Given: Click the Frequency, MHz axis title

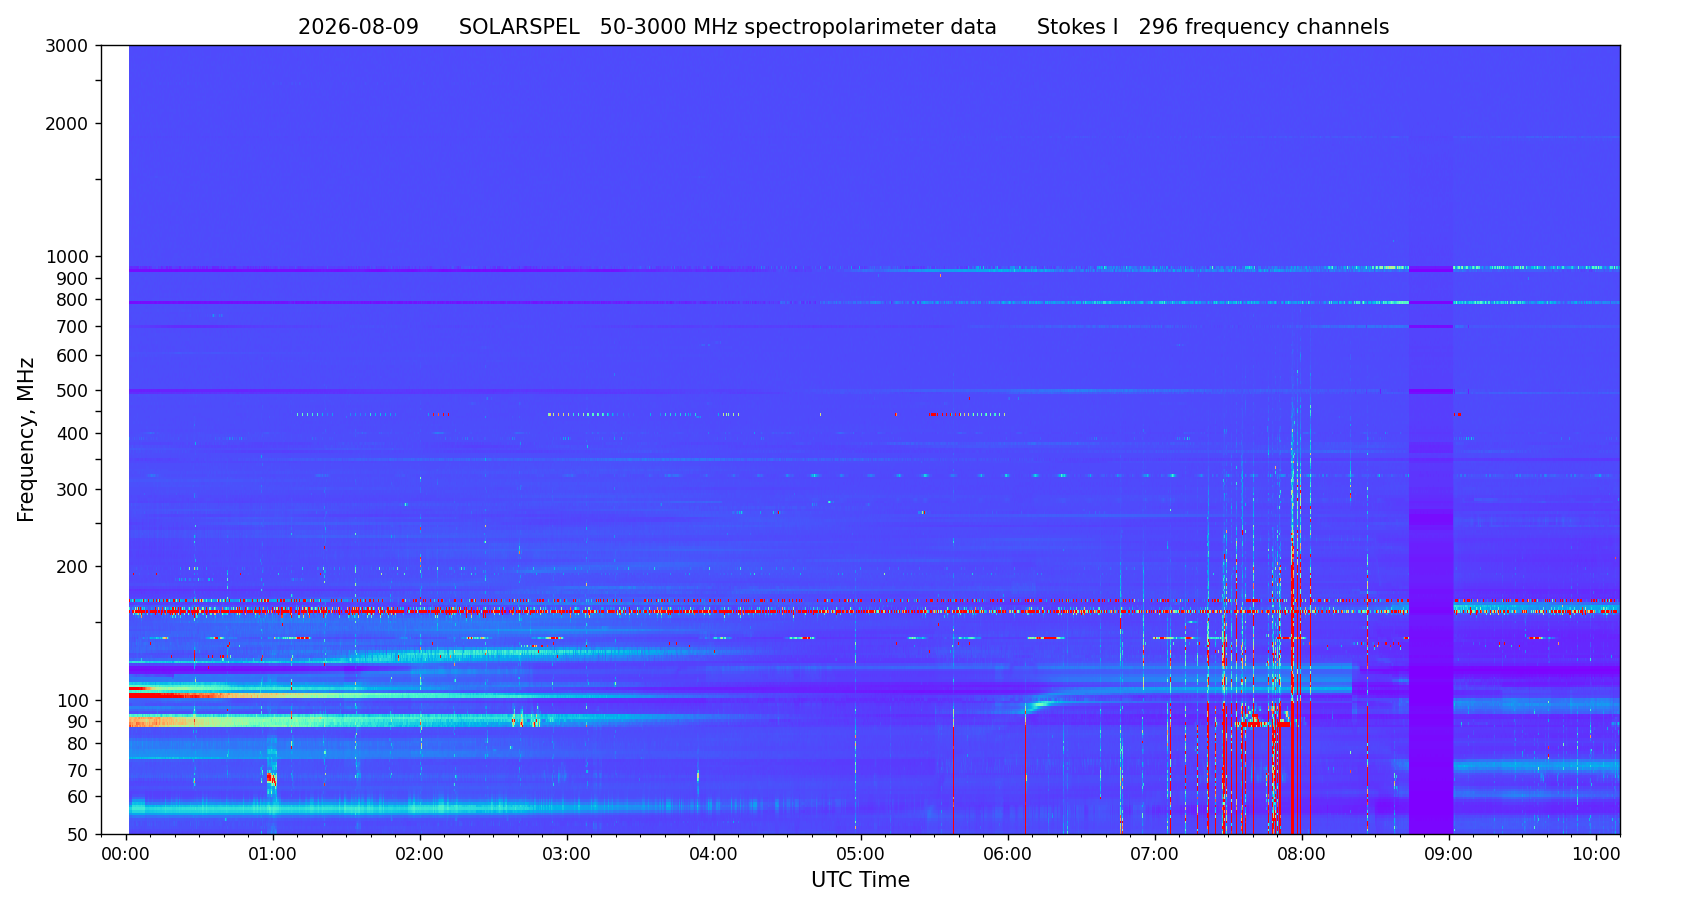Looking at the screenshot, I should pyautogui.click(x=26, y=439).
